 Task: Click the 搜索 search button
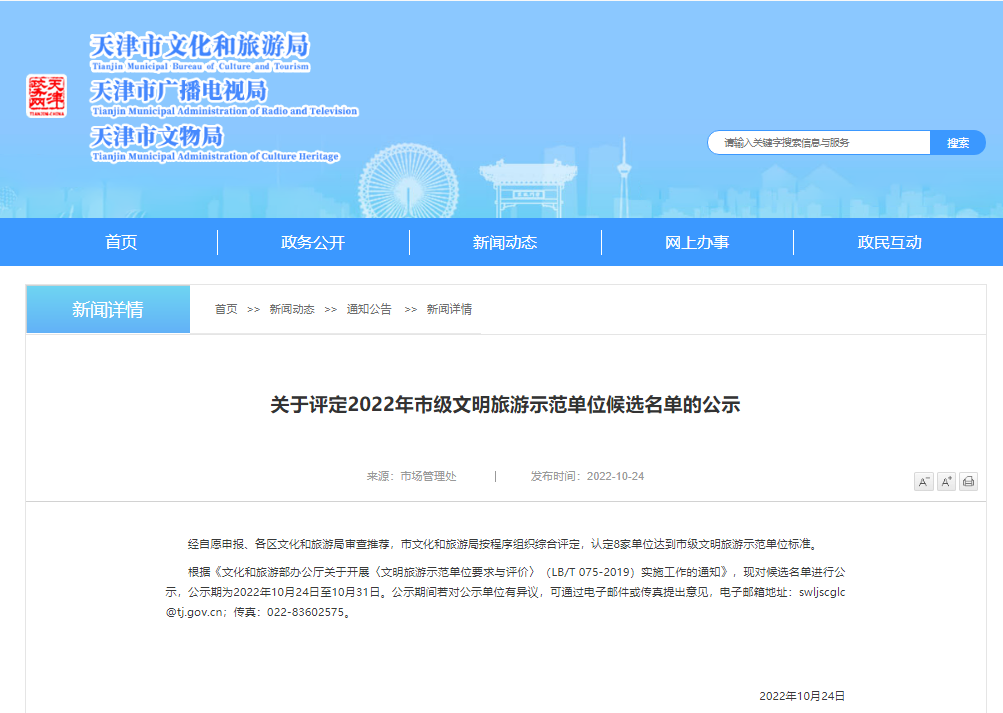[957, 143]
